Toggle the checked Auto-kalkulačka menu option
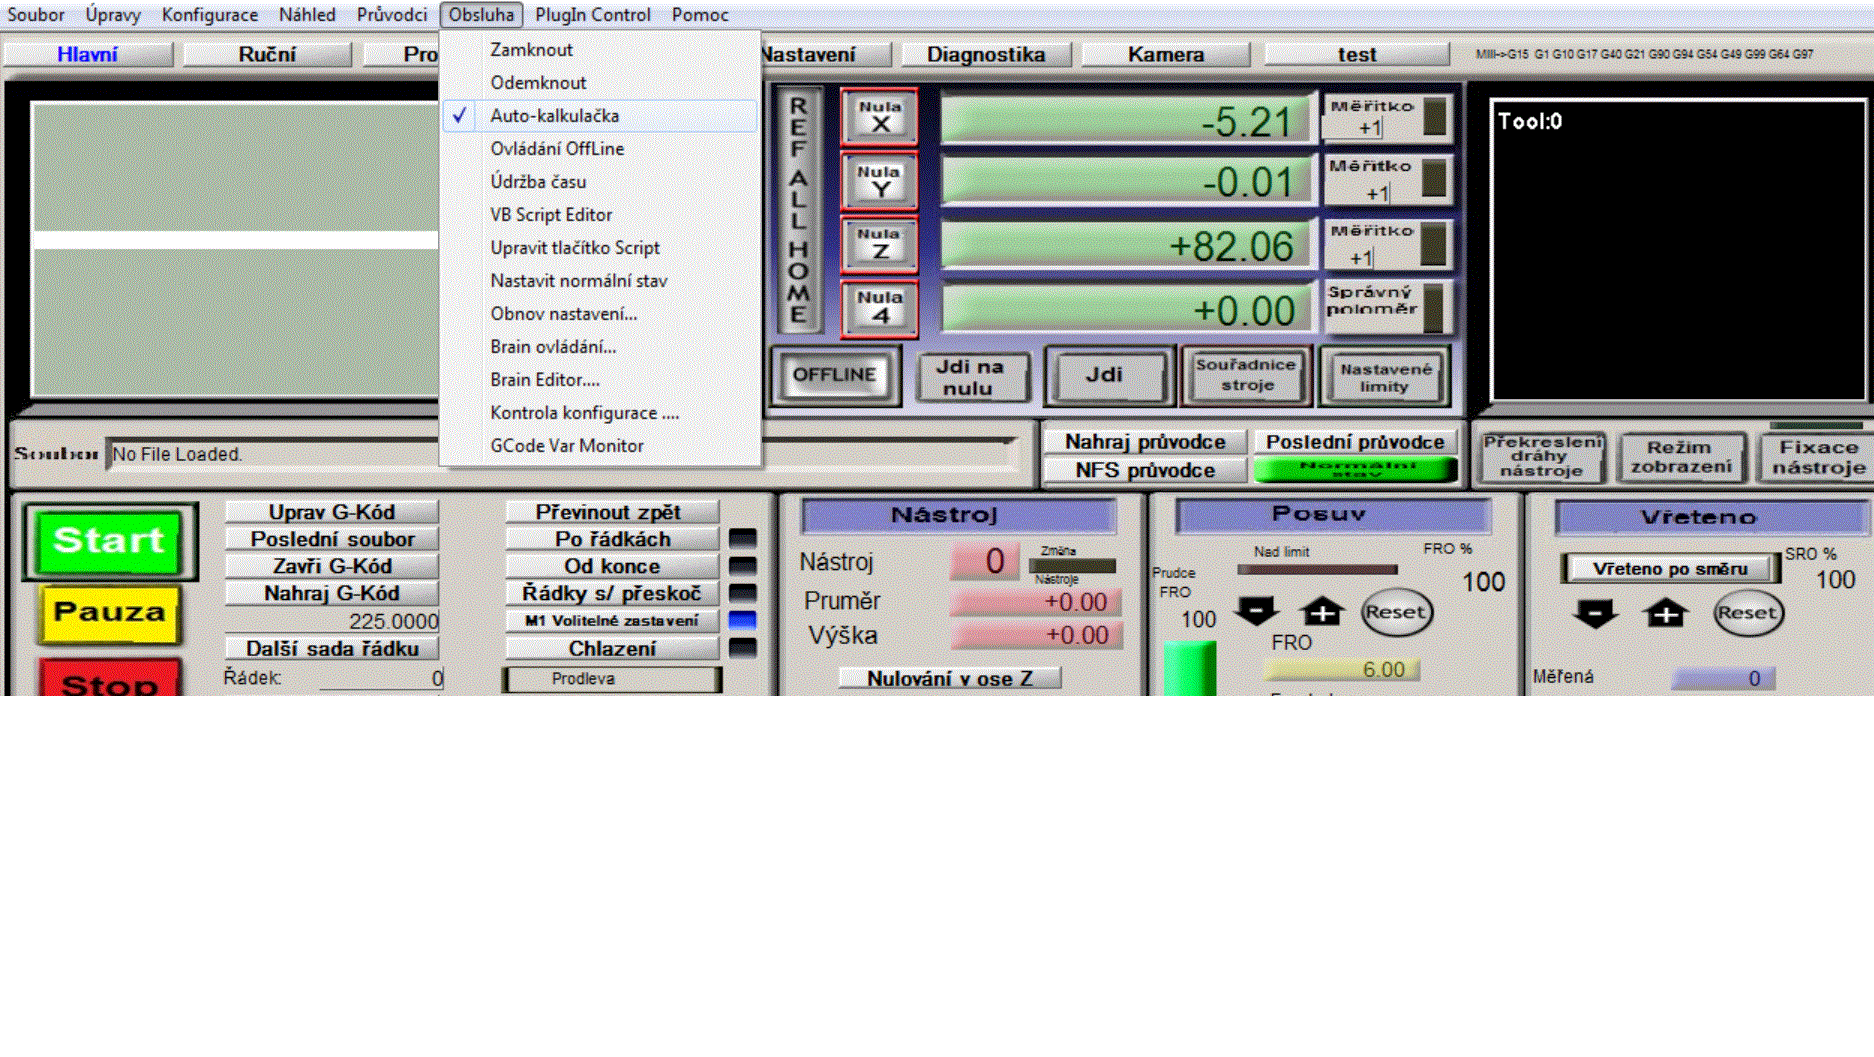 pyautogui.click(x=554, y=116)
